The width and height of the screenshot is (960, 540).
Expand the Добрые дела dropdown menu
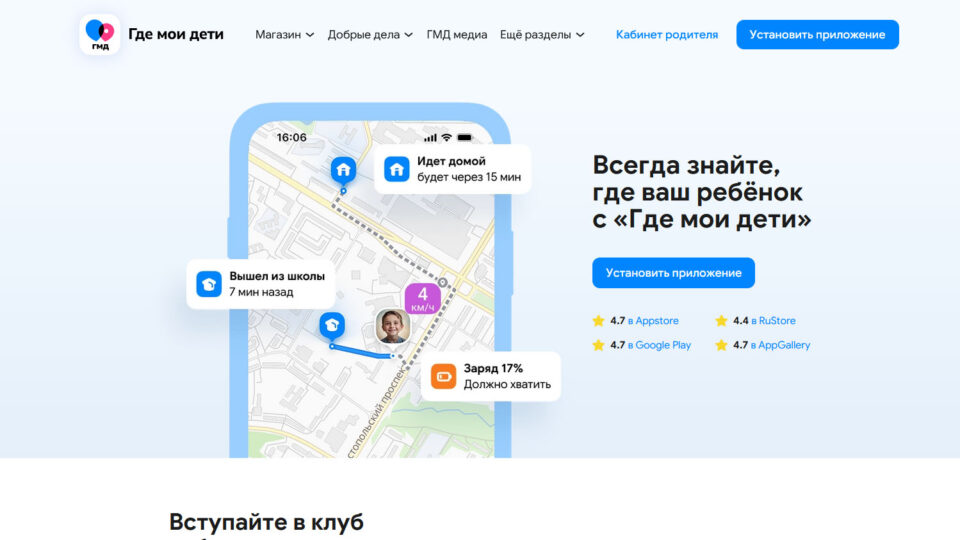click(370, 35)
